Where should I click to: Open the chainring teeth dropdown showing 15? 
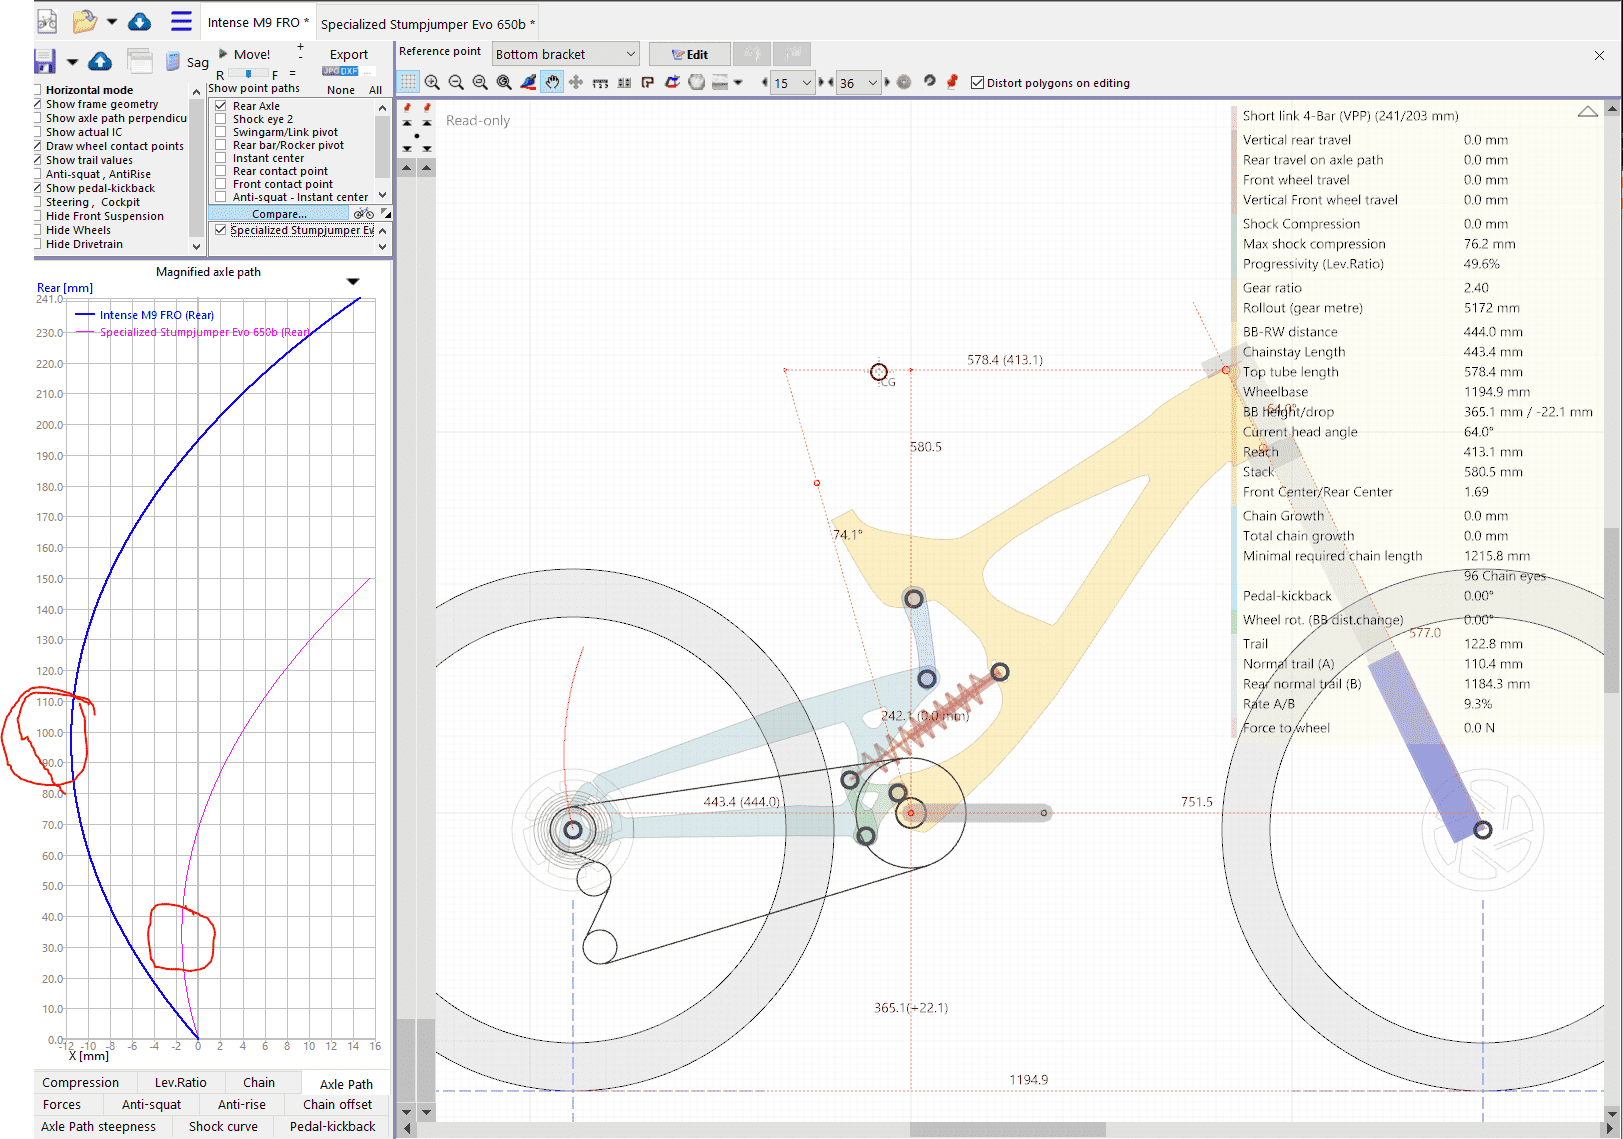[x=792, y=83]
